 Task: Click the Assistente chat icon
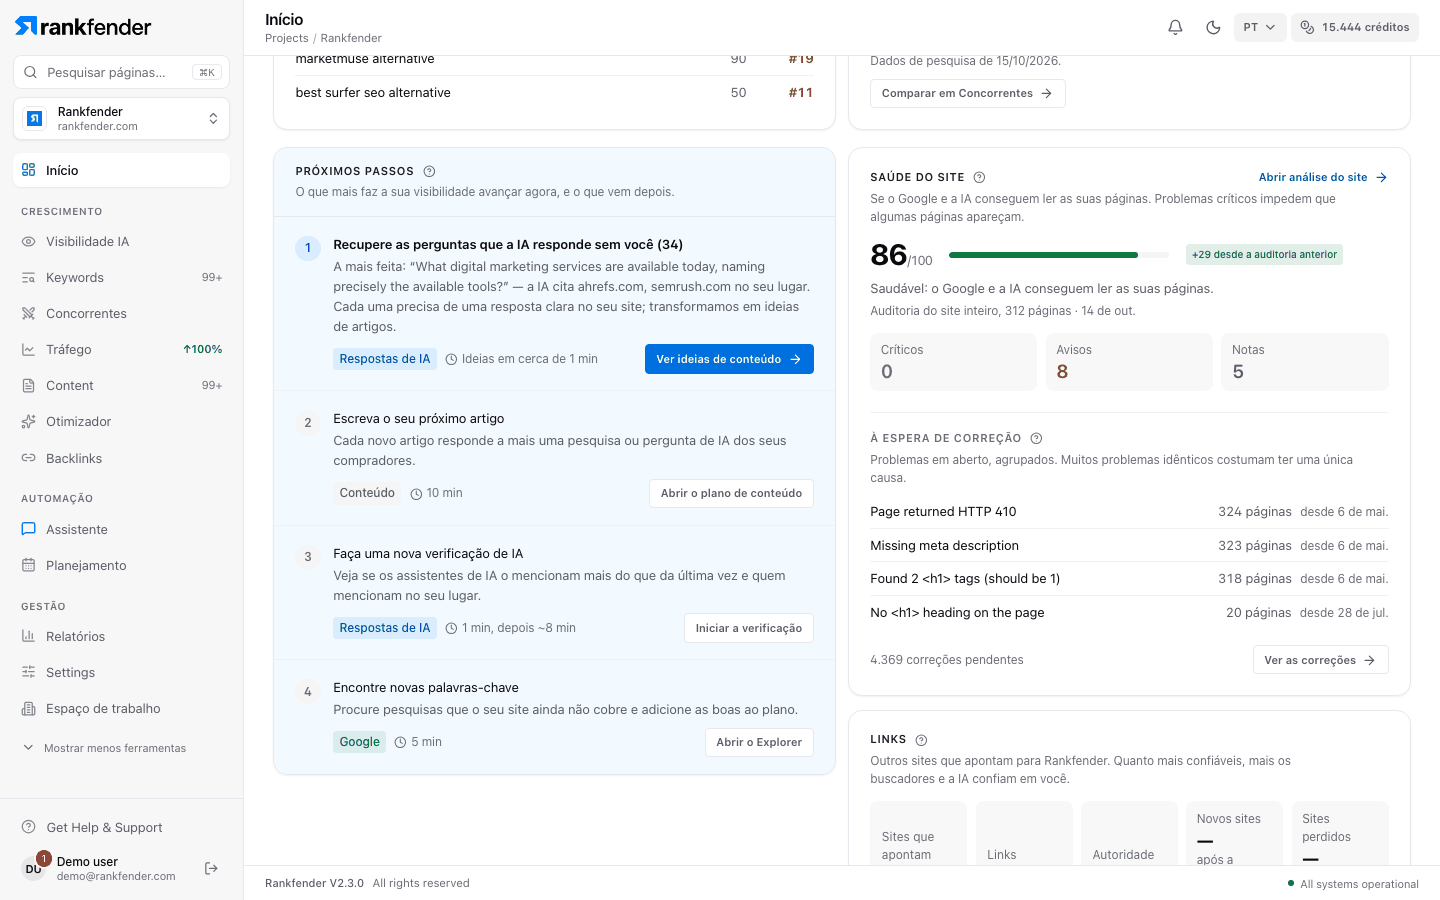[28, 529]
